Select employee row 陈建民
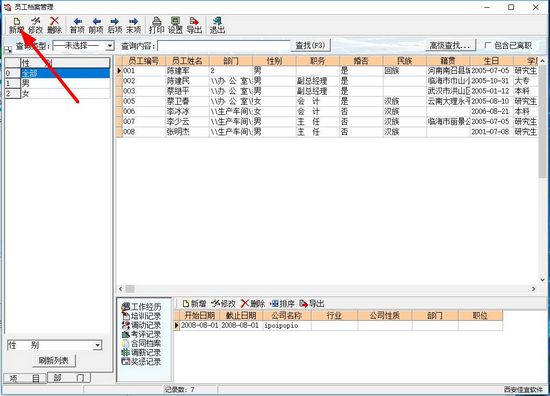 pos(327,81)
